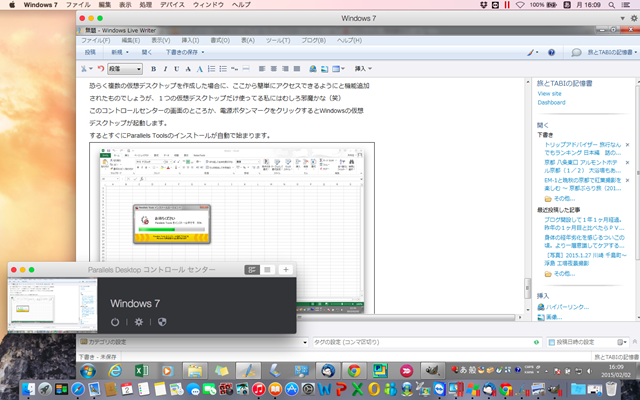Open Chrome from the Windows taskbar

click(354, 371)
